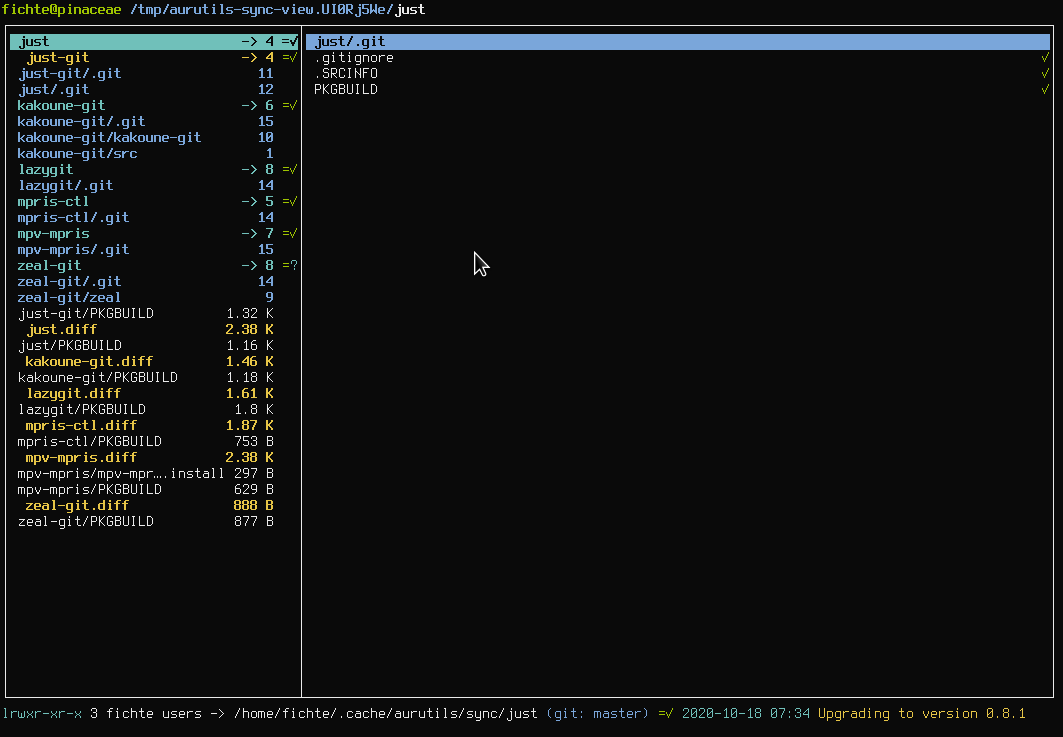
Task: Open the 'mpv-mpris.diff' file
Action: (x=154, y=458)
